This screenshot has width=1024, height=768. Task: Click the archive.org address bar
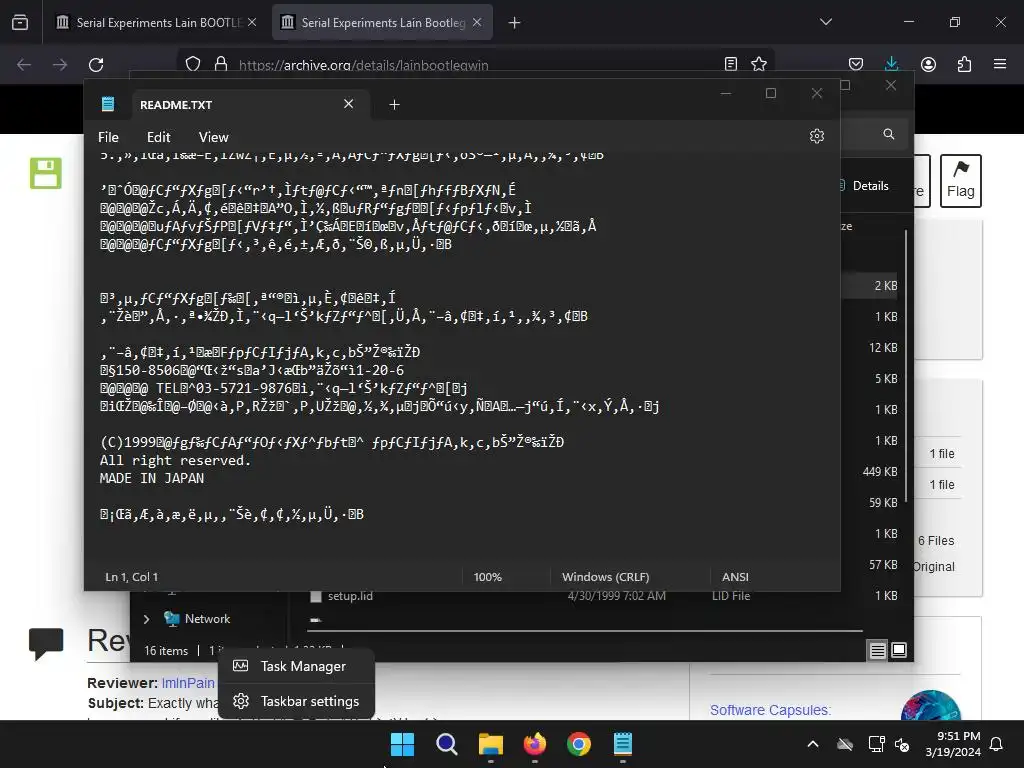pos(477,65)
